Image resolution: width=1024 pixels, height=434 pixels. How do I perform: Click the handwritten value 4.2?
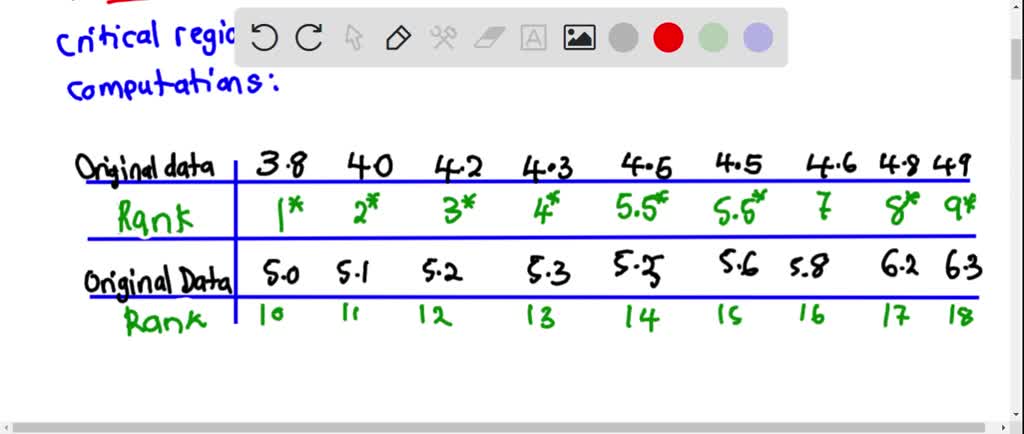[x=458, y=166]
